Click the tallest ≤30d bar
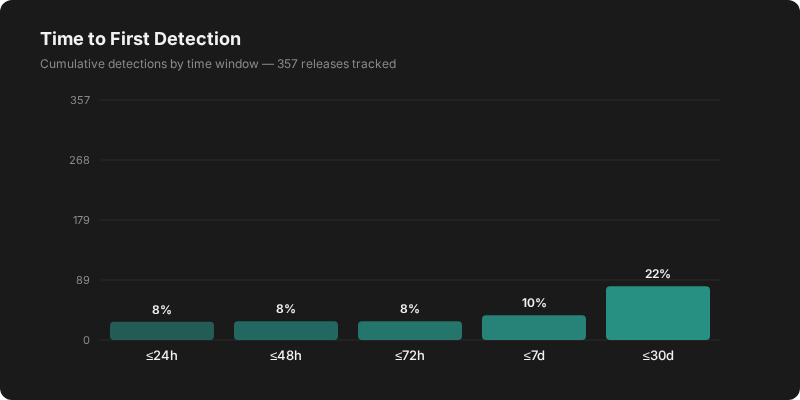The width and height of the screenshot is (800, 400). coord(658,313)
